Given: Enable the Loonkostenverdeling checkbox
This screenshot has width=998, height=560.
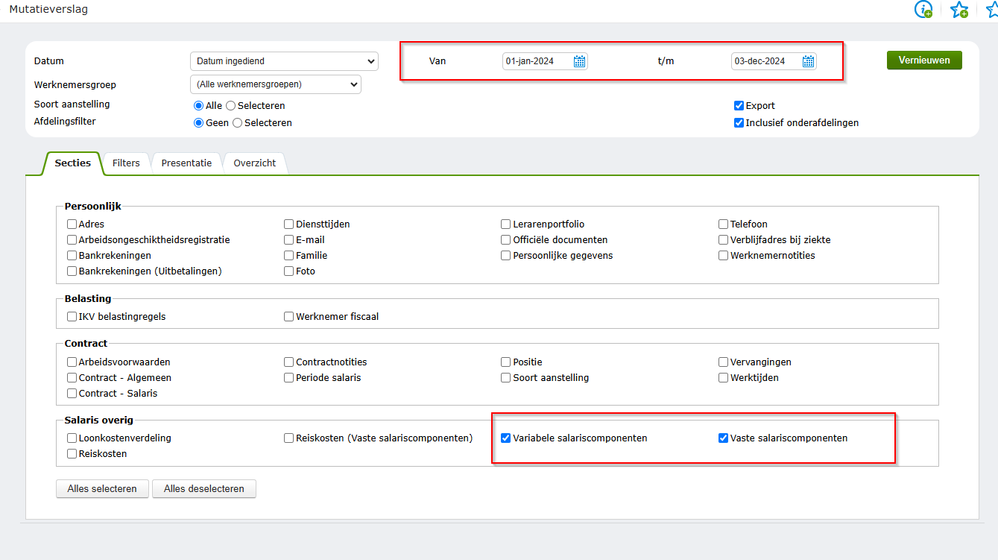Looking at the screenshot, I should point(72,438).
